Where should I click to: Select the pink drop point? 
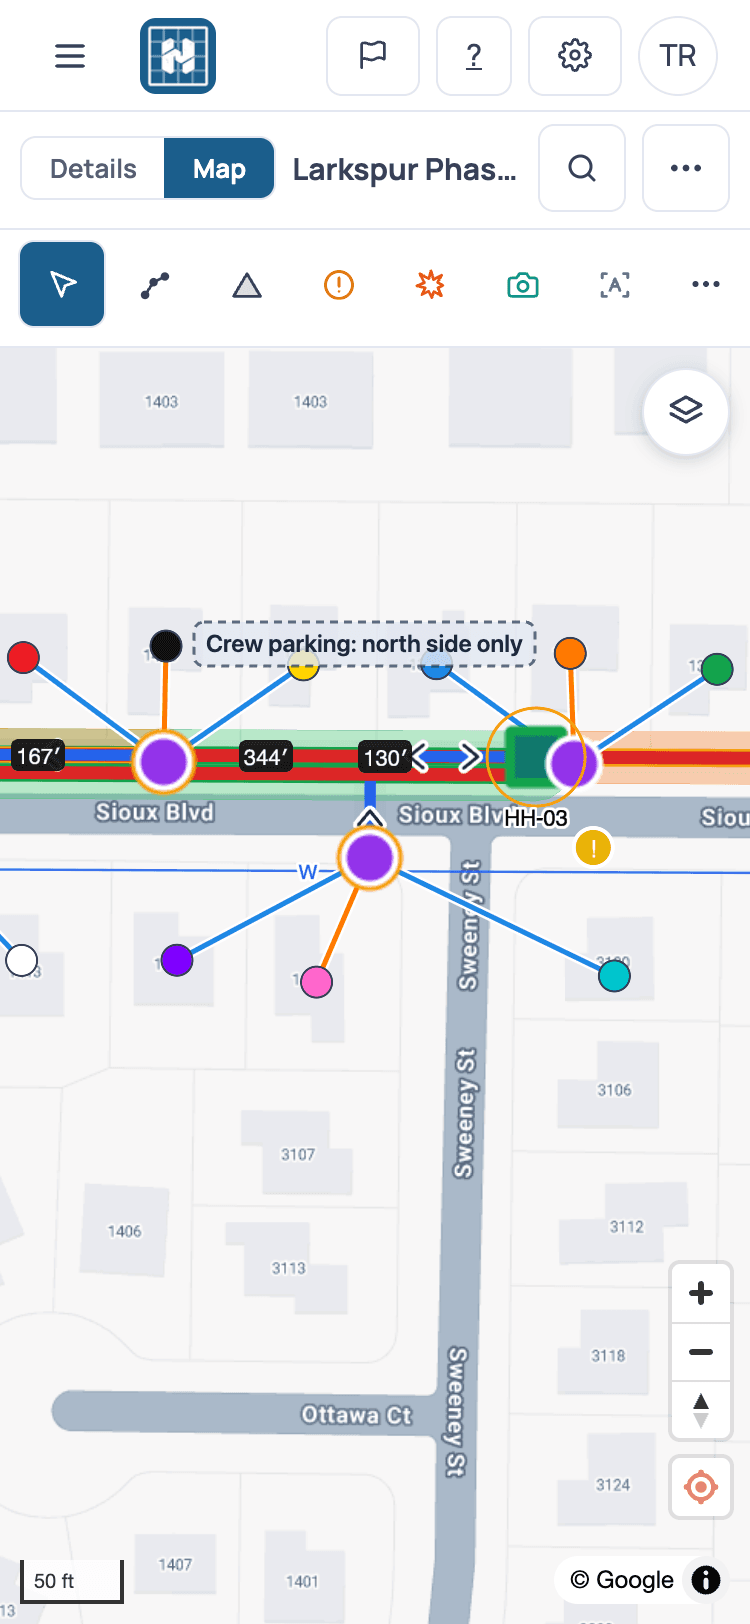coord(317,982)
